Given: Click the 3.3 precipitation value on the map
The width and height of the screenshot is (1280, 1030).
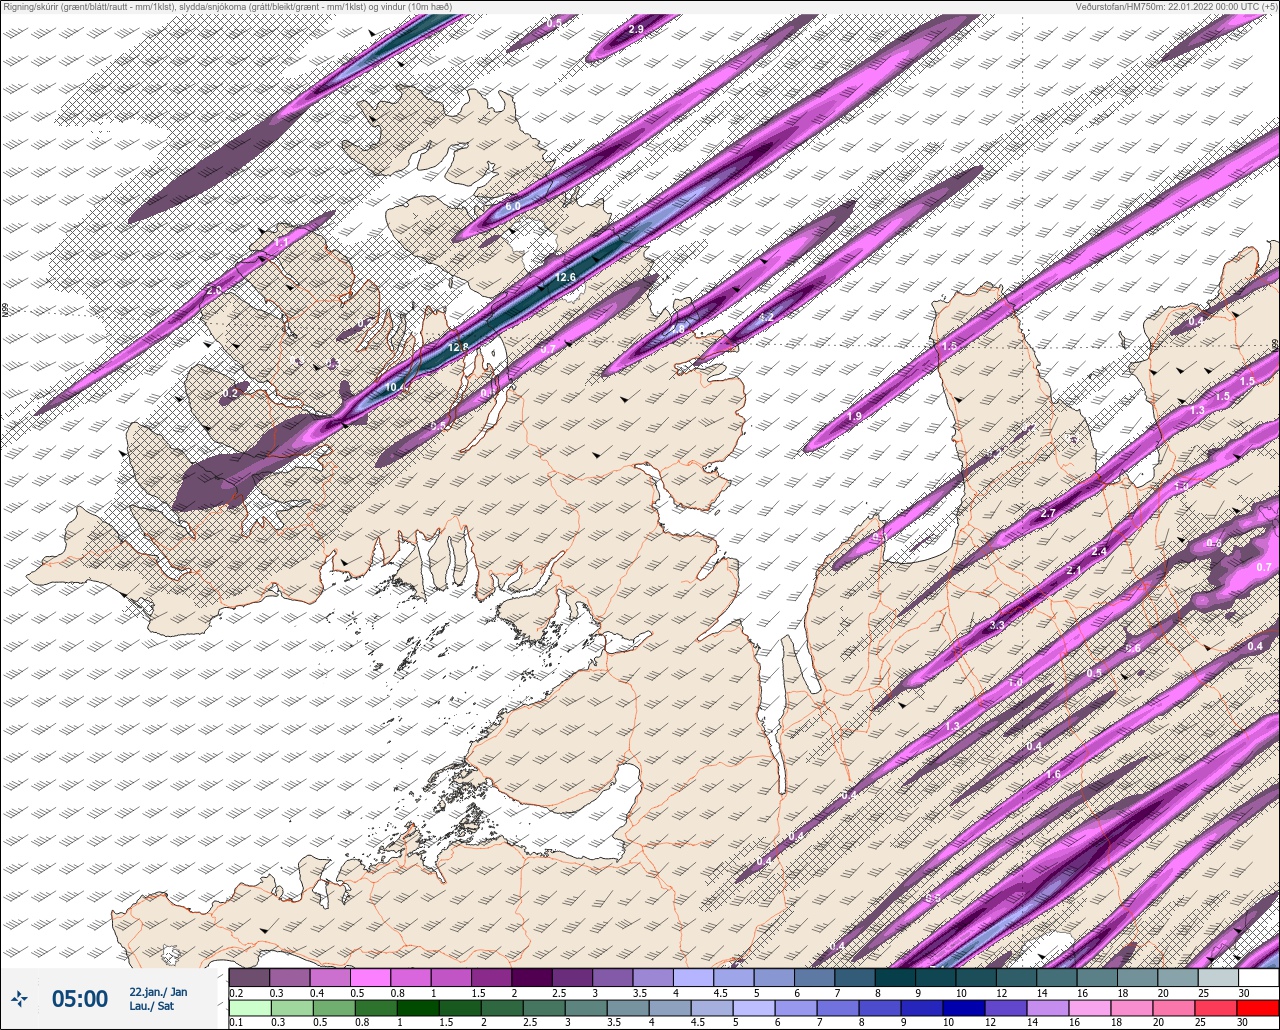Looking at the screenshot, I should (x=996, y=626).
